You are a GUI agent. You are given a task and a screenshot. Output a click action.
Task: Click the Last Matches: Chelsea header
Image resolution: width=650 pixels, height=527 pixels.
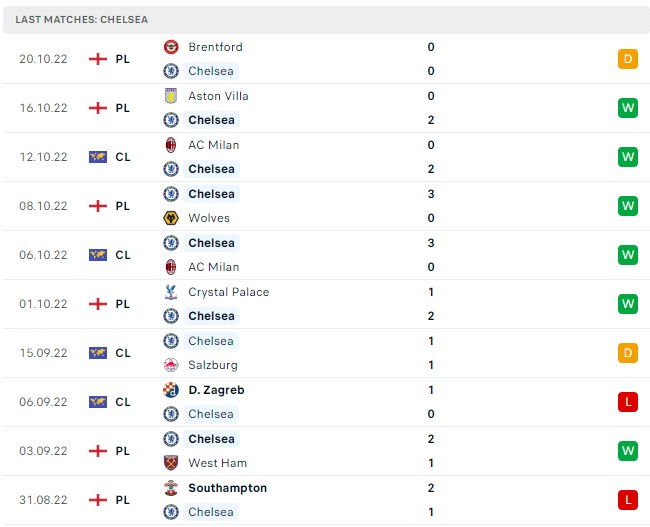coord(82,19)
